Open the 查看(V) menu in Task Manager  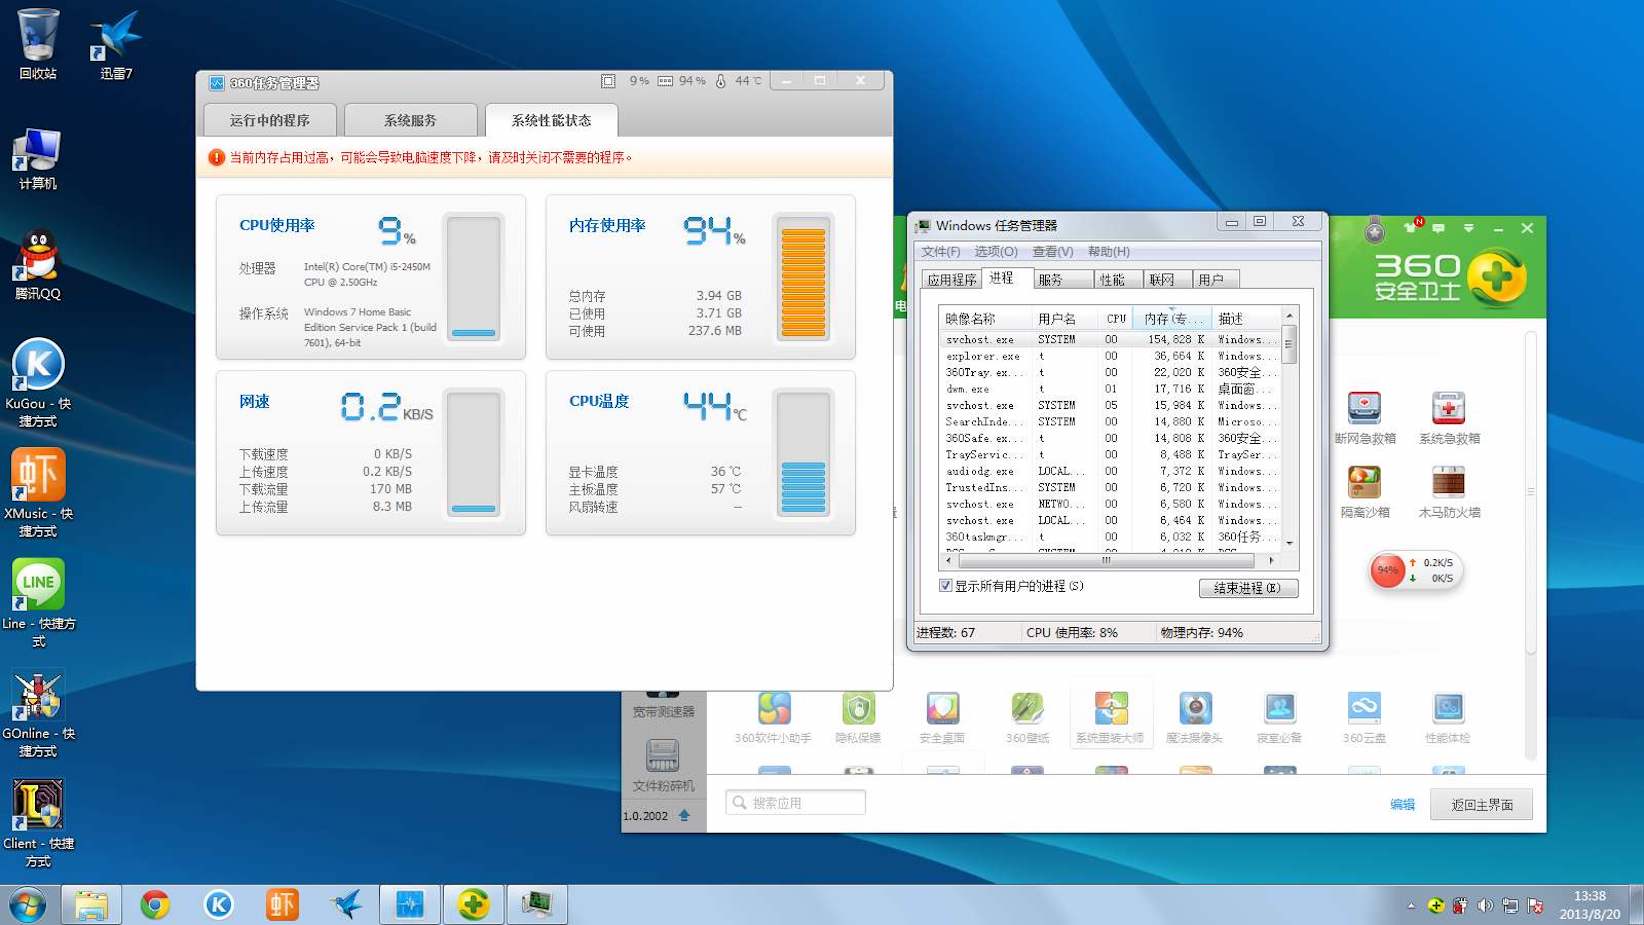point(1052,252)
